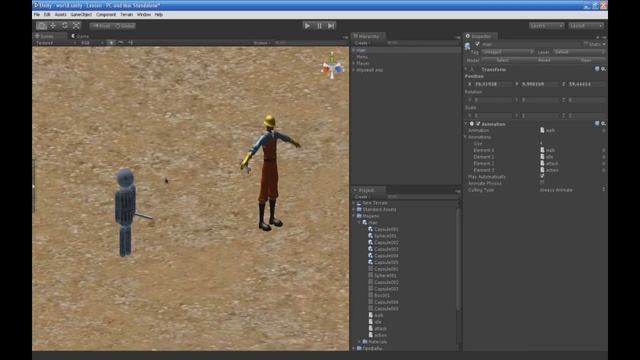Click the object picker for Animation clip field
Image resolution: width=640 pixels, height=360 pixels.
click(604, 131)
